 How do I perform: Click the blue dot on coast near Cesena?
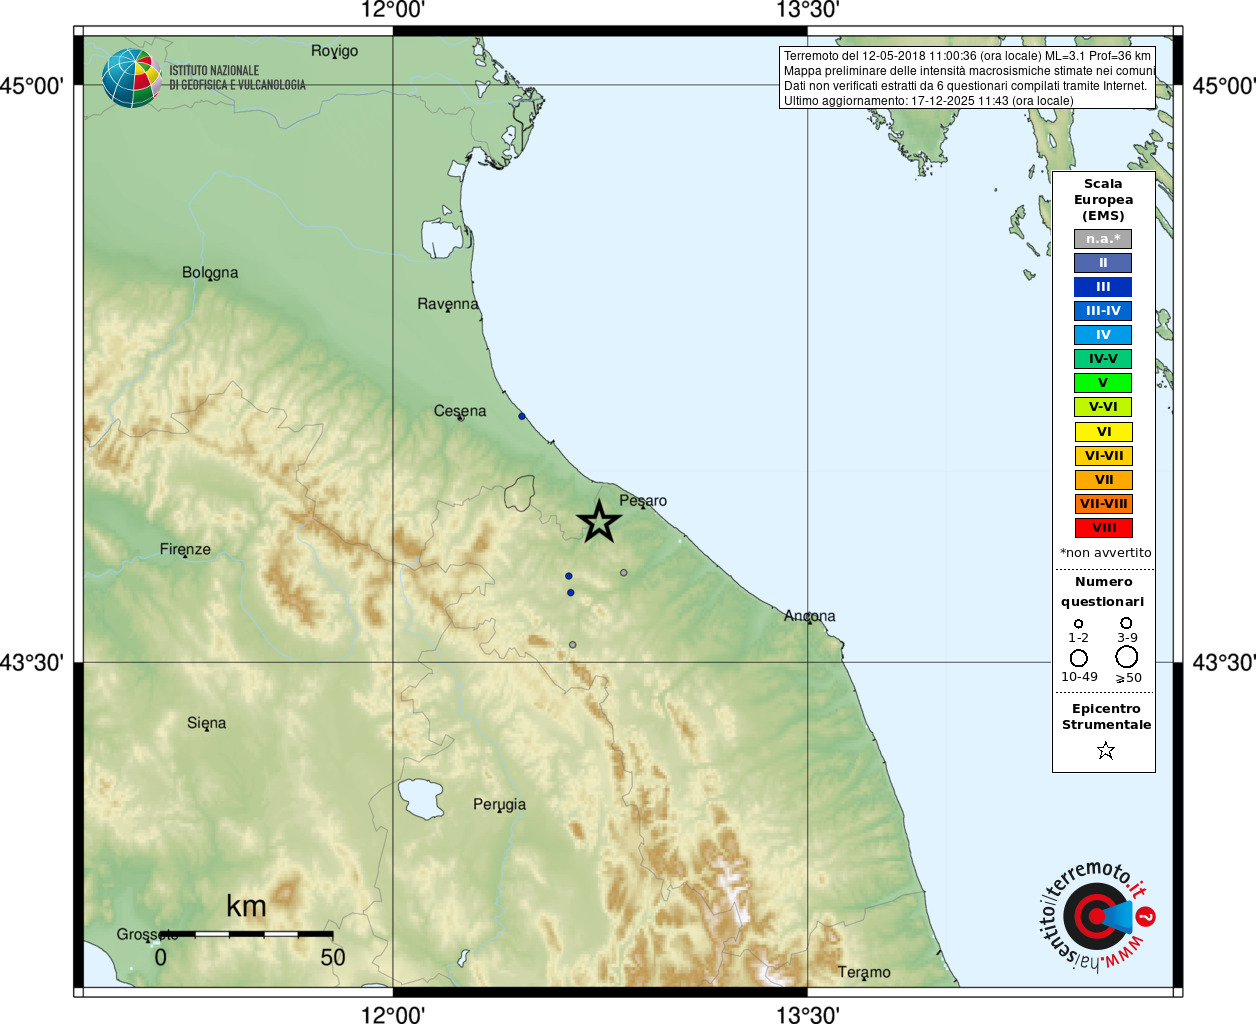coord(522,416)
